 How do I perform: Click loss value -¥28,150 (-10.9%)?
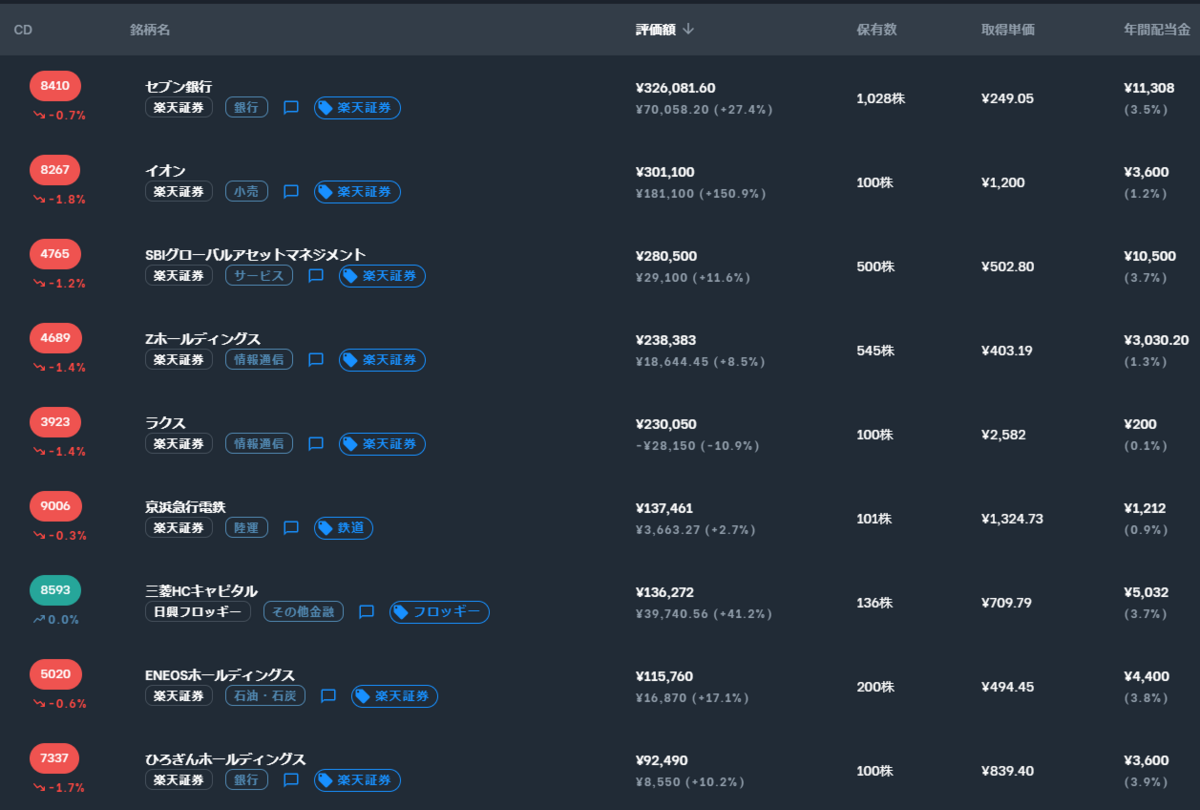click(697, 445)
